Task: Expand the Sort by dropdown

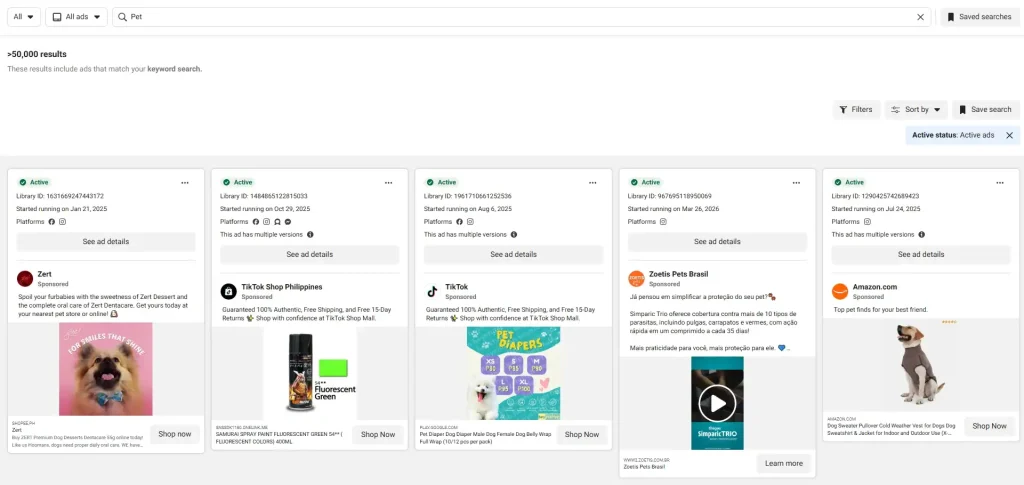Action: click(916, 110)
